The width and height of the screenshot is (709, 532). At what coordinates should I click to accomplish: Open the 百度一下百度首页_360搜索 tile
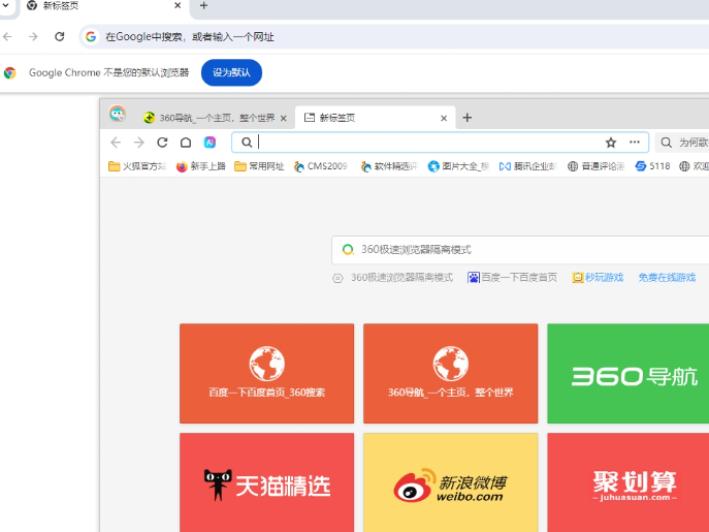(267, 373)
